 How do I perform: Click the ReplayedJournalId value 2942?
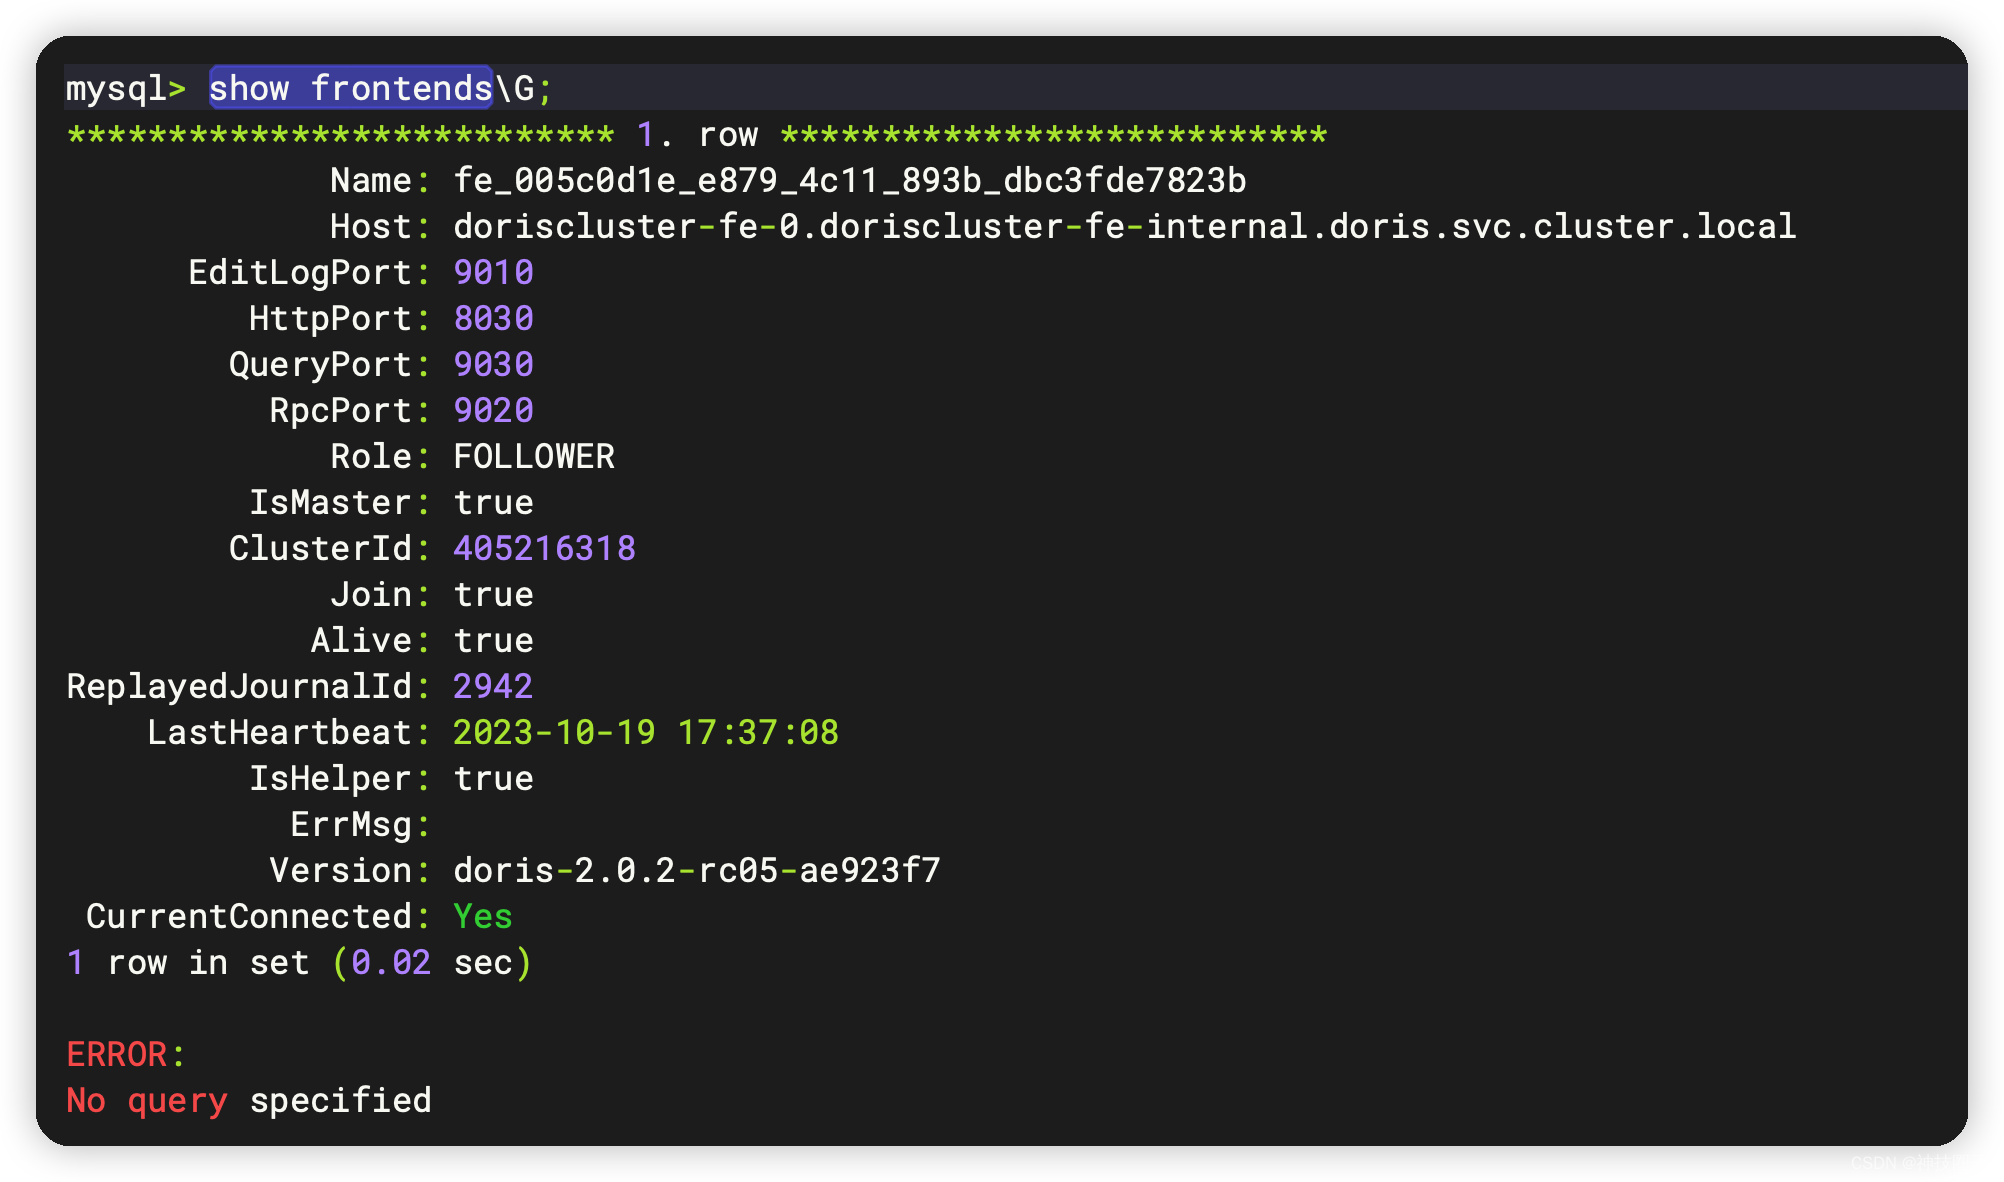(x=492, y=685)
